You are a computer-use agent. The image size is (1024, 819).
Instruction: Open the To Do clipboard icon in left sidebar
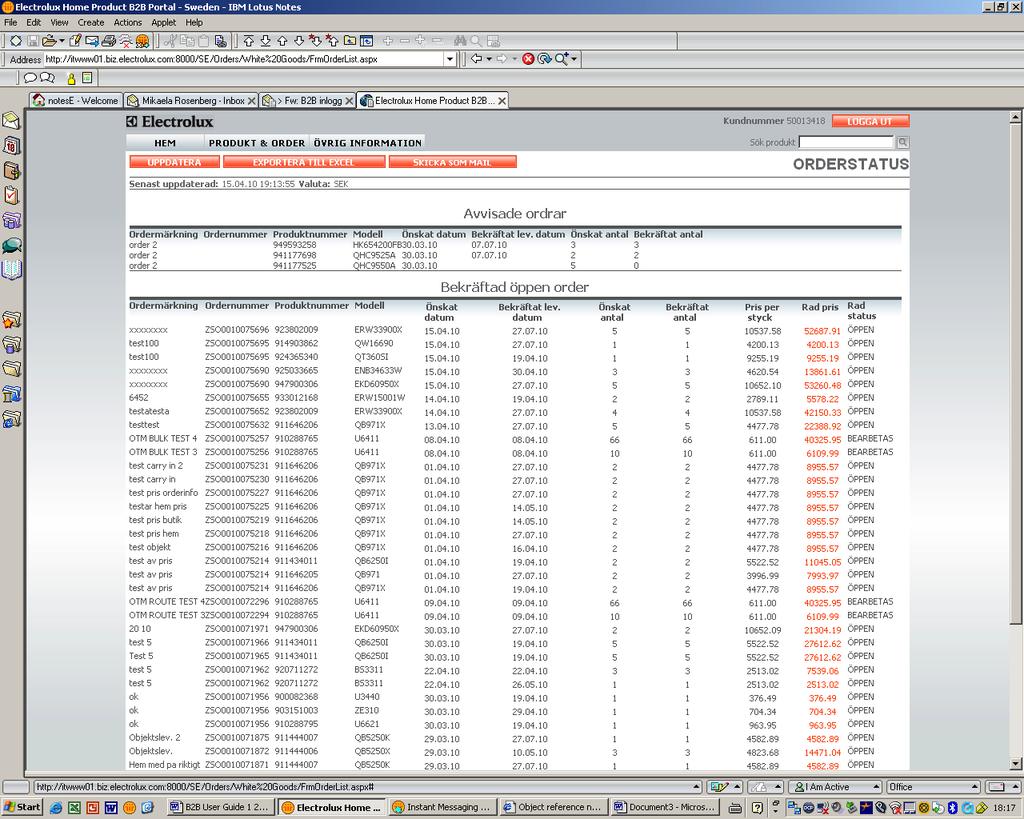(x=11, y=195)
